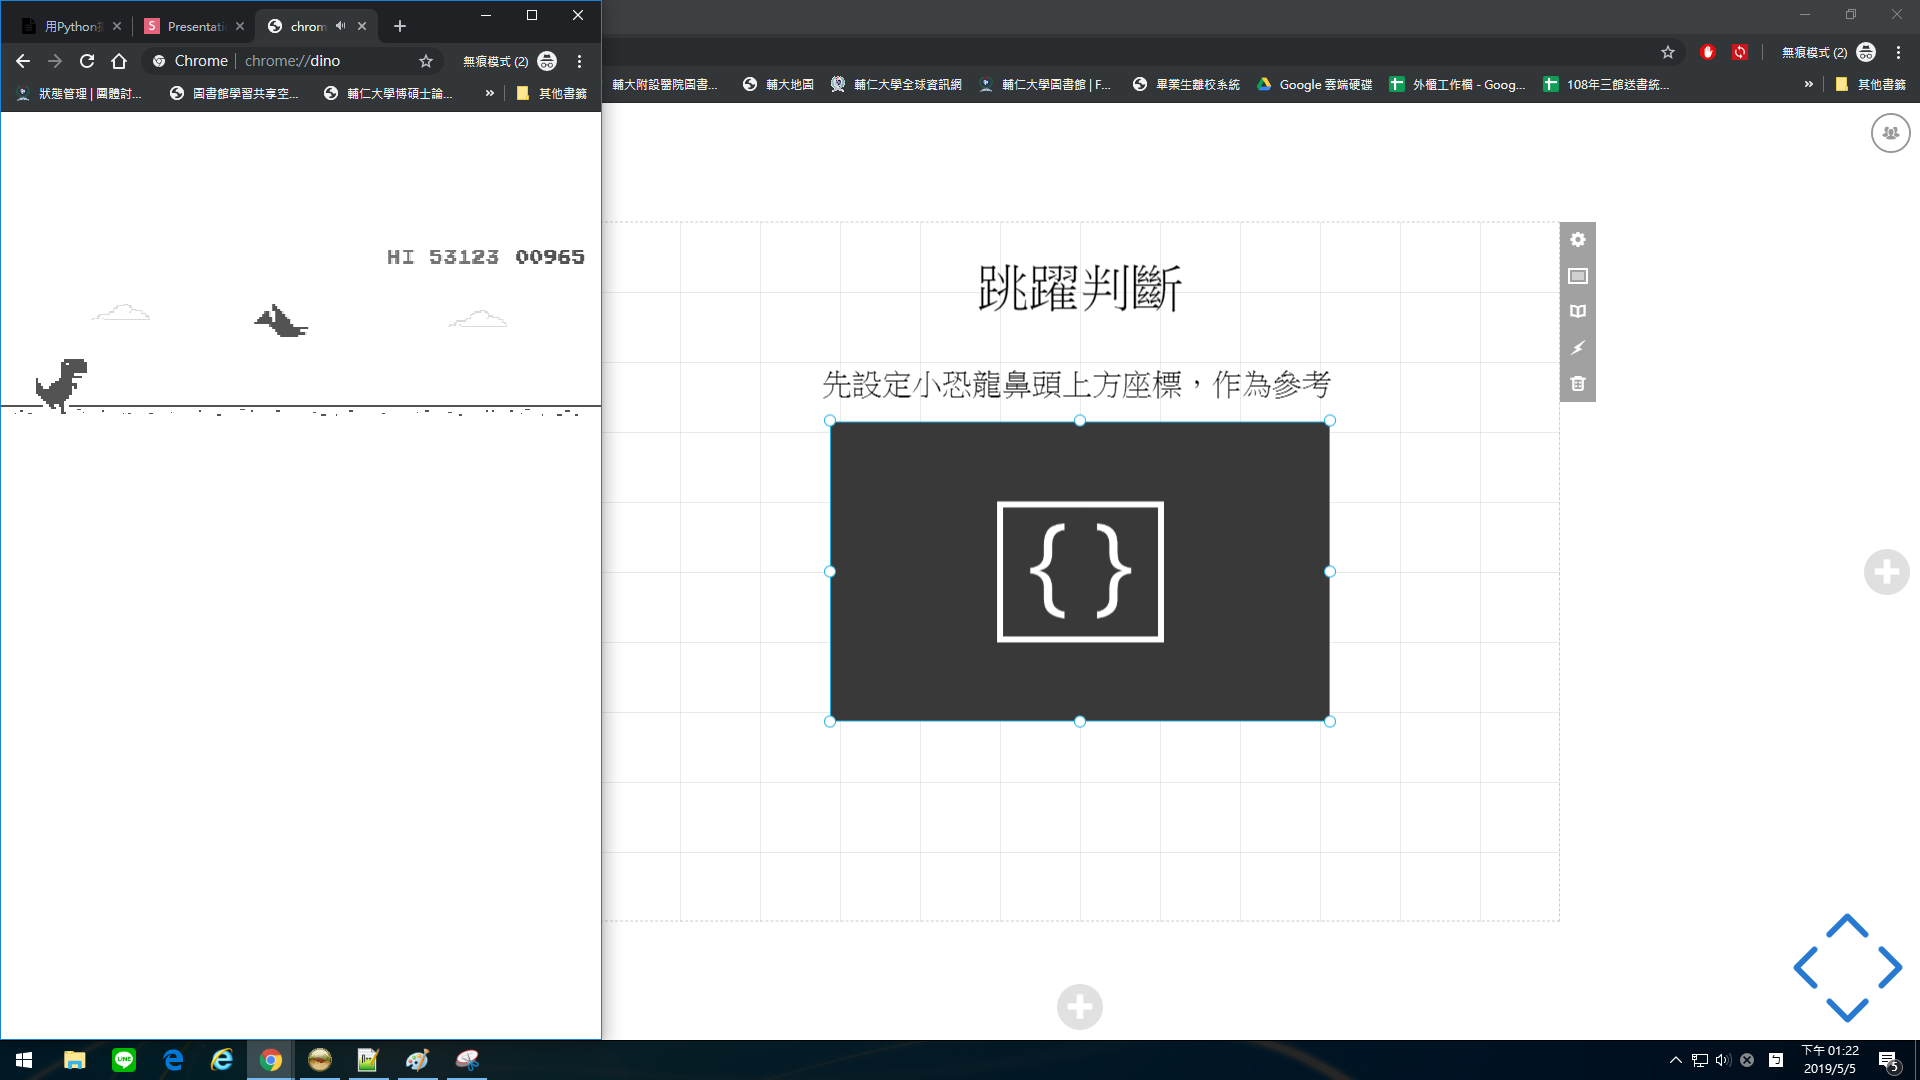This screenshot has width=1920, height=1080.
Task: Navigate down with the down chevron
Action: pos(1846,1009)
